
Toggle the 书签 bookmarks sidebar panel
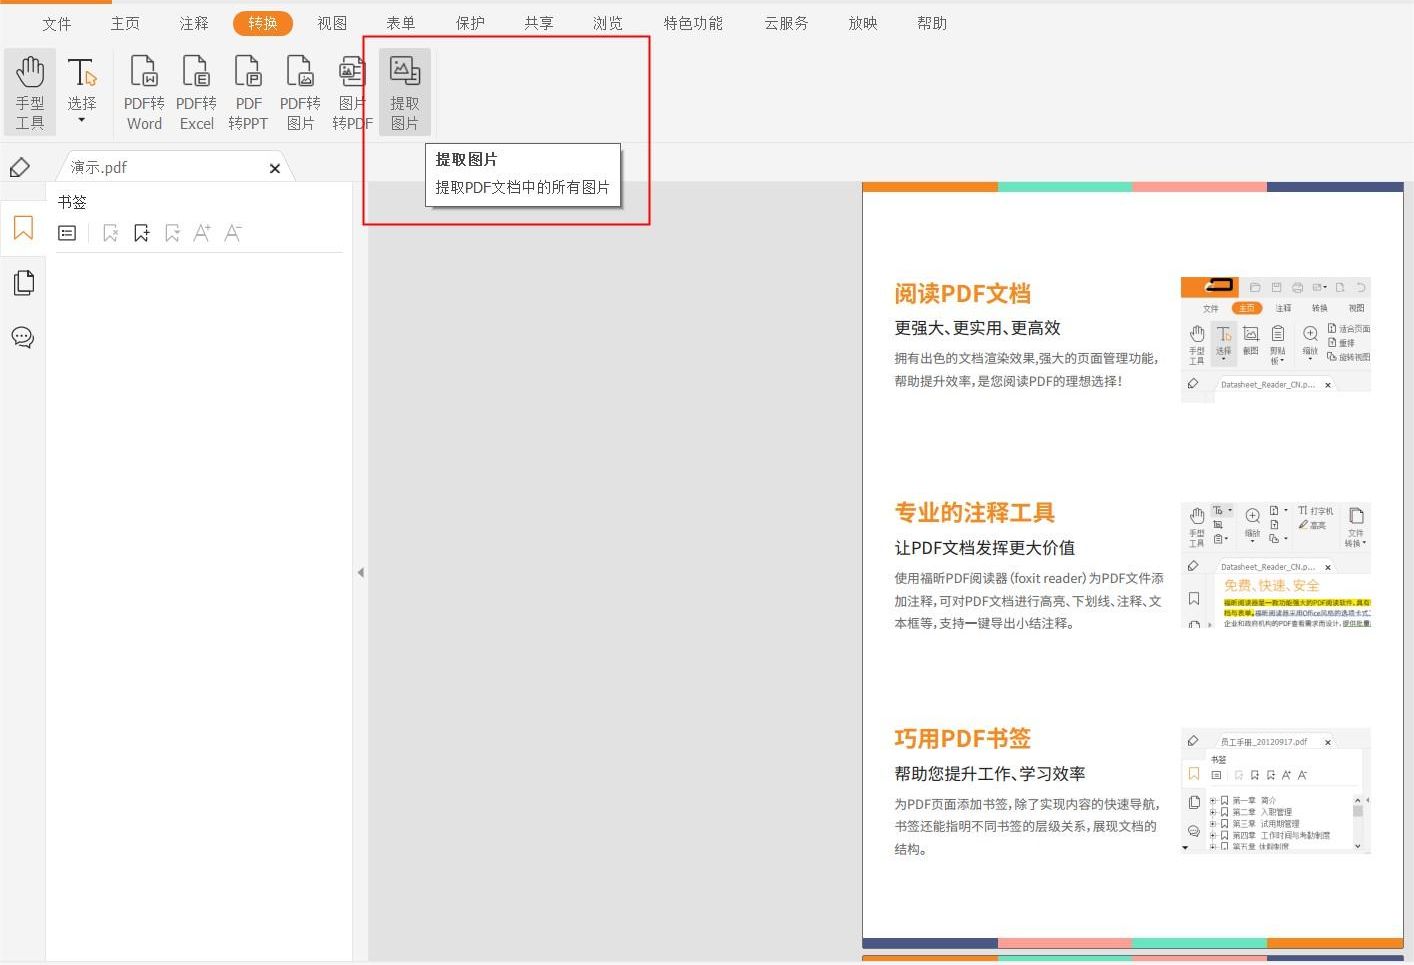tap(23, 228)
